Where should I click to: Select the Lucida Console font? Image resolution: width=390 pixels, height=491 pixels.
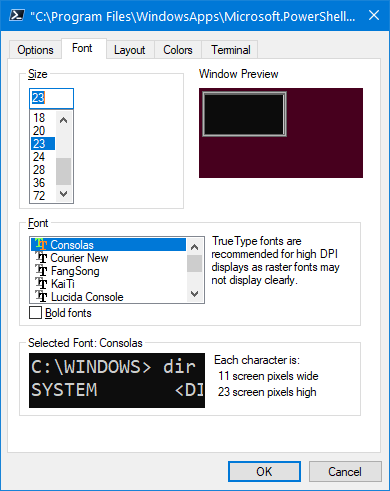pos(108,297)
